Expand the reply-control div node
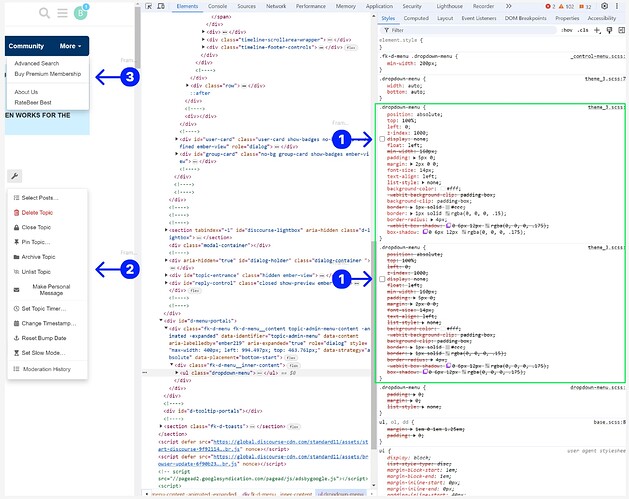629x499 pixels. 166,283
